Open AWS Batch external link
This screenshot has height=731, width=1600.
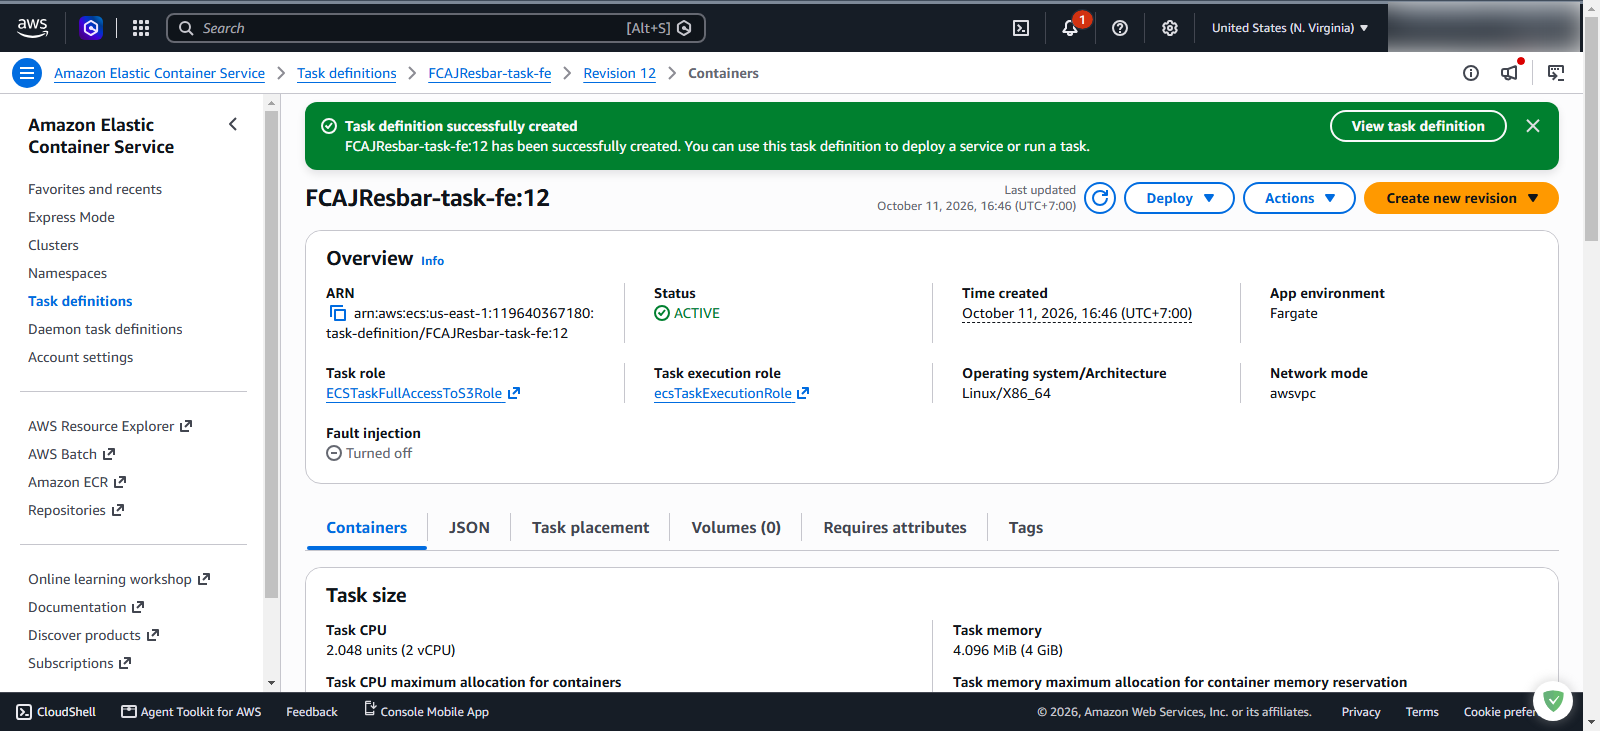click(72, 454)
